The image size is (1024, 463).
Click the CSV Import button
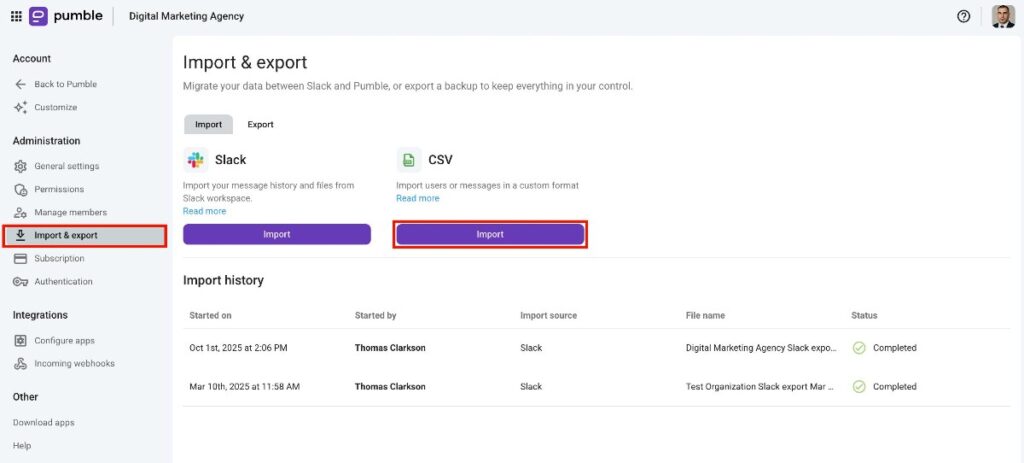point(490,234)
